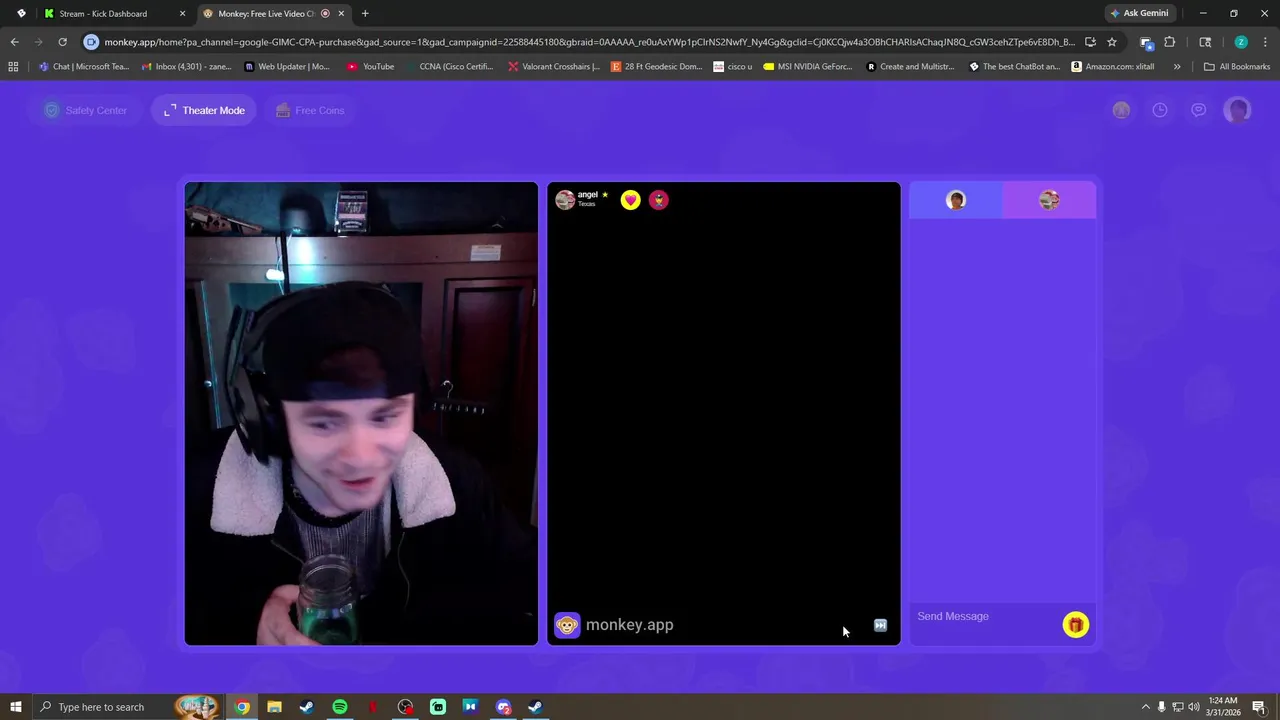The height and width of the screenshot is (720, 1280).
Task: Open The best ChatBot bookmark
Action: [x=1015, y=67]
